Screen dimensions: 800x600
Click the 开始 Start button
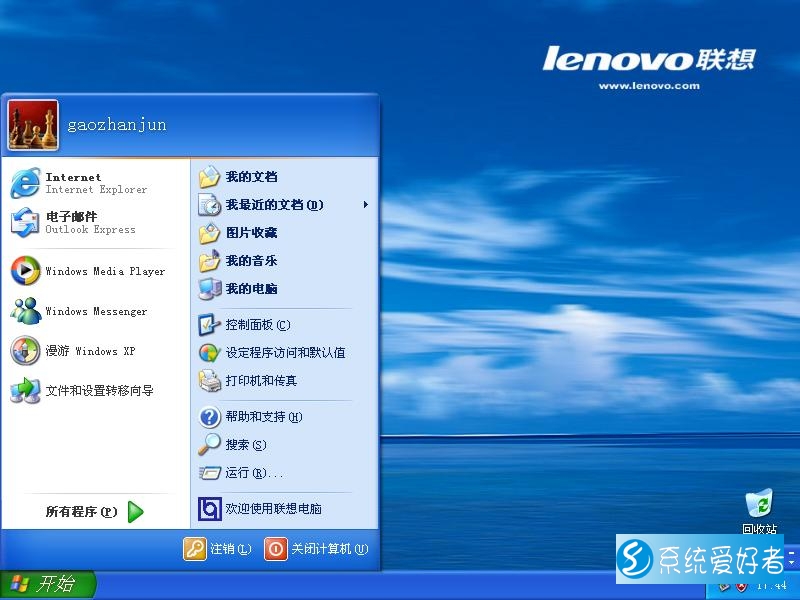(x=47, y=584)
